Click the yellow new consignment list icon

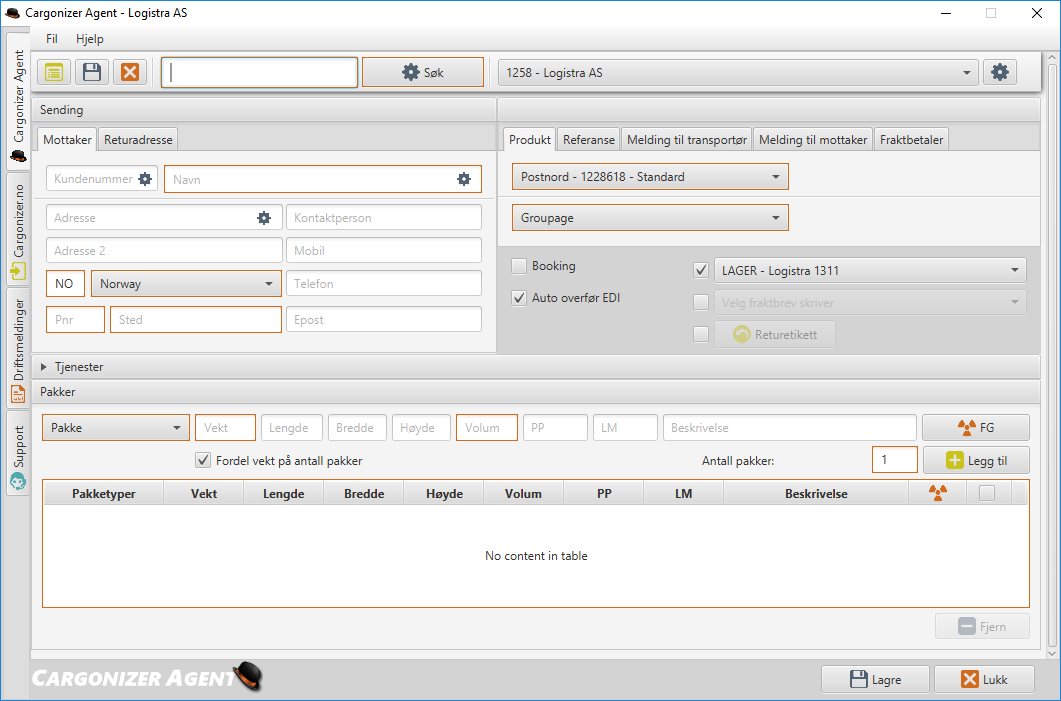(54, 72)
